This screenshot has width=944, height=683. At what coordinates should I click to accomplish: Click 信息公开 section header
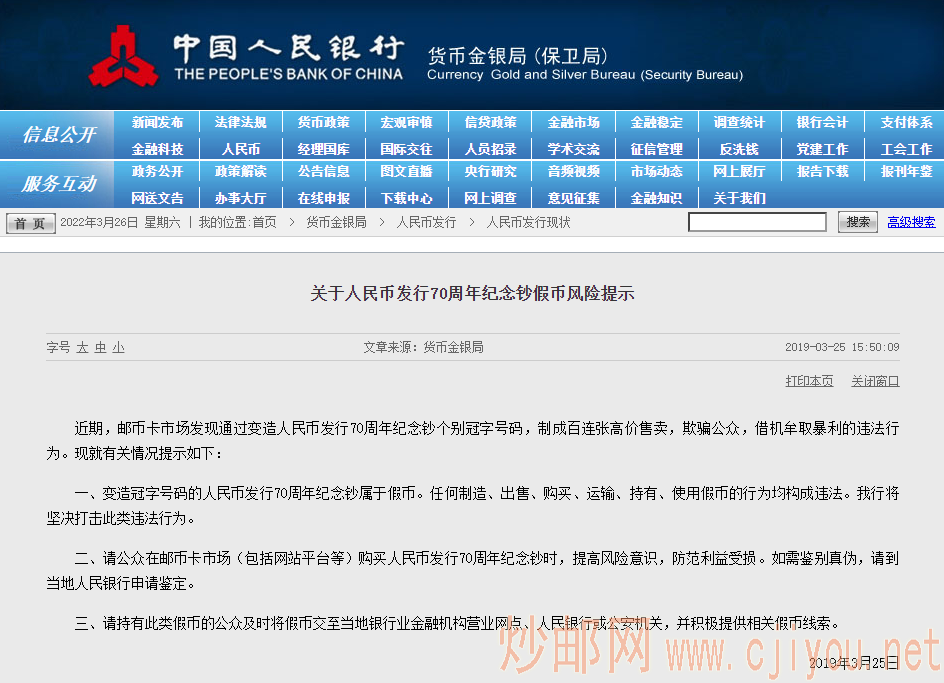[58, 135]
